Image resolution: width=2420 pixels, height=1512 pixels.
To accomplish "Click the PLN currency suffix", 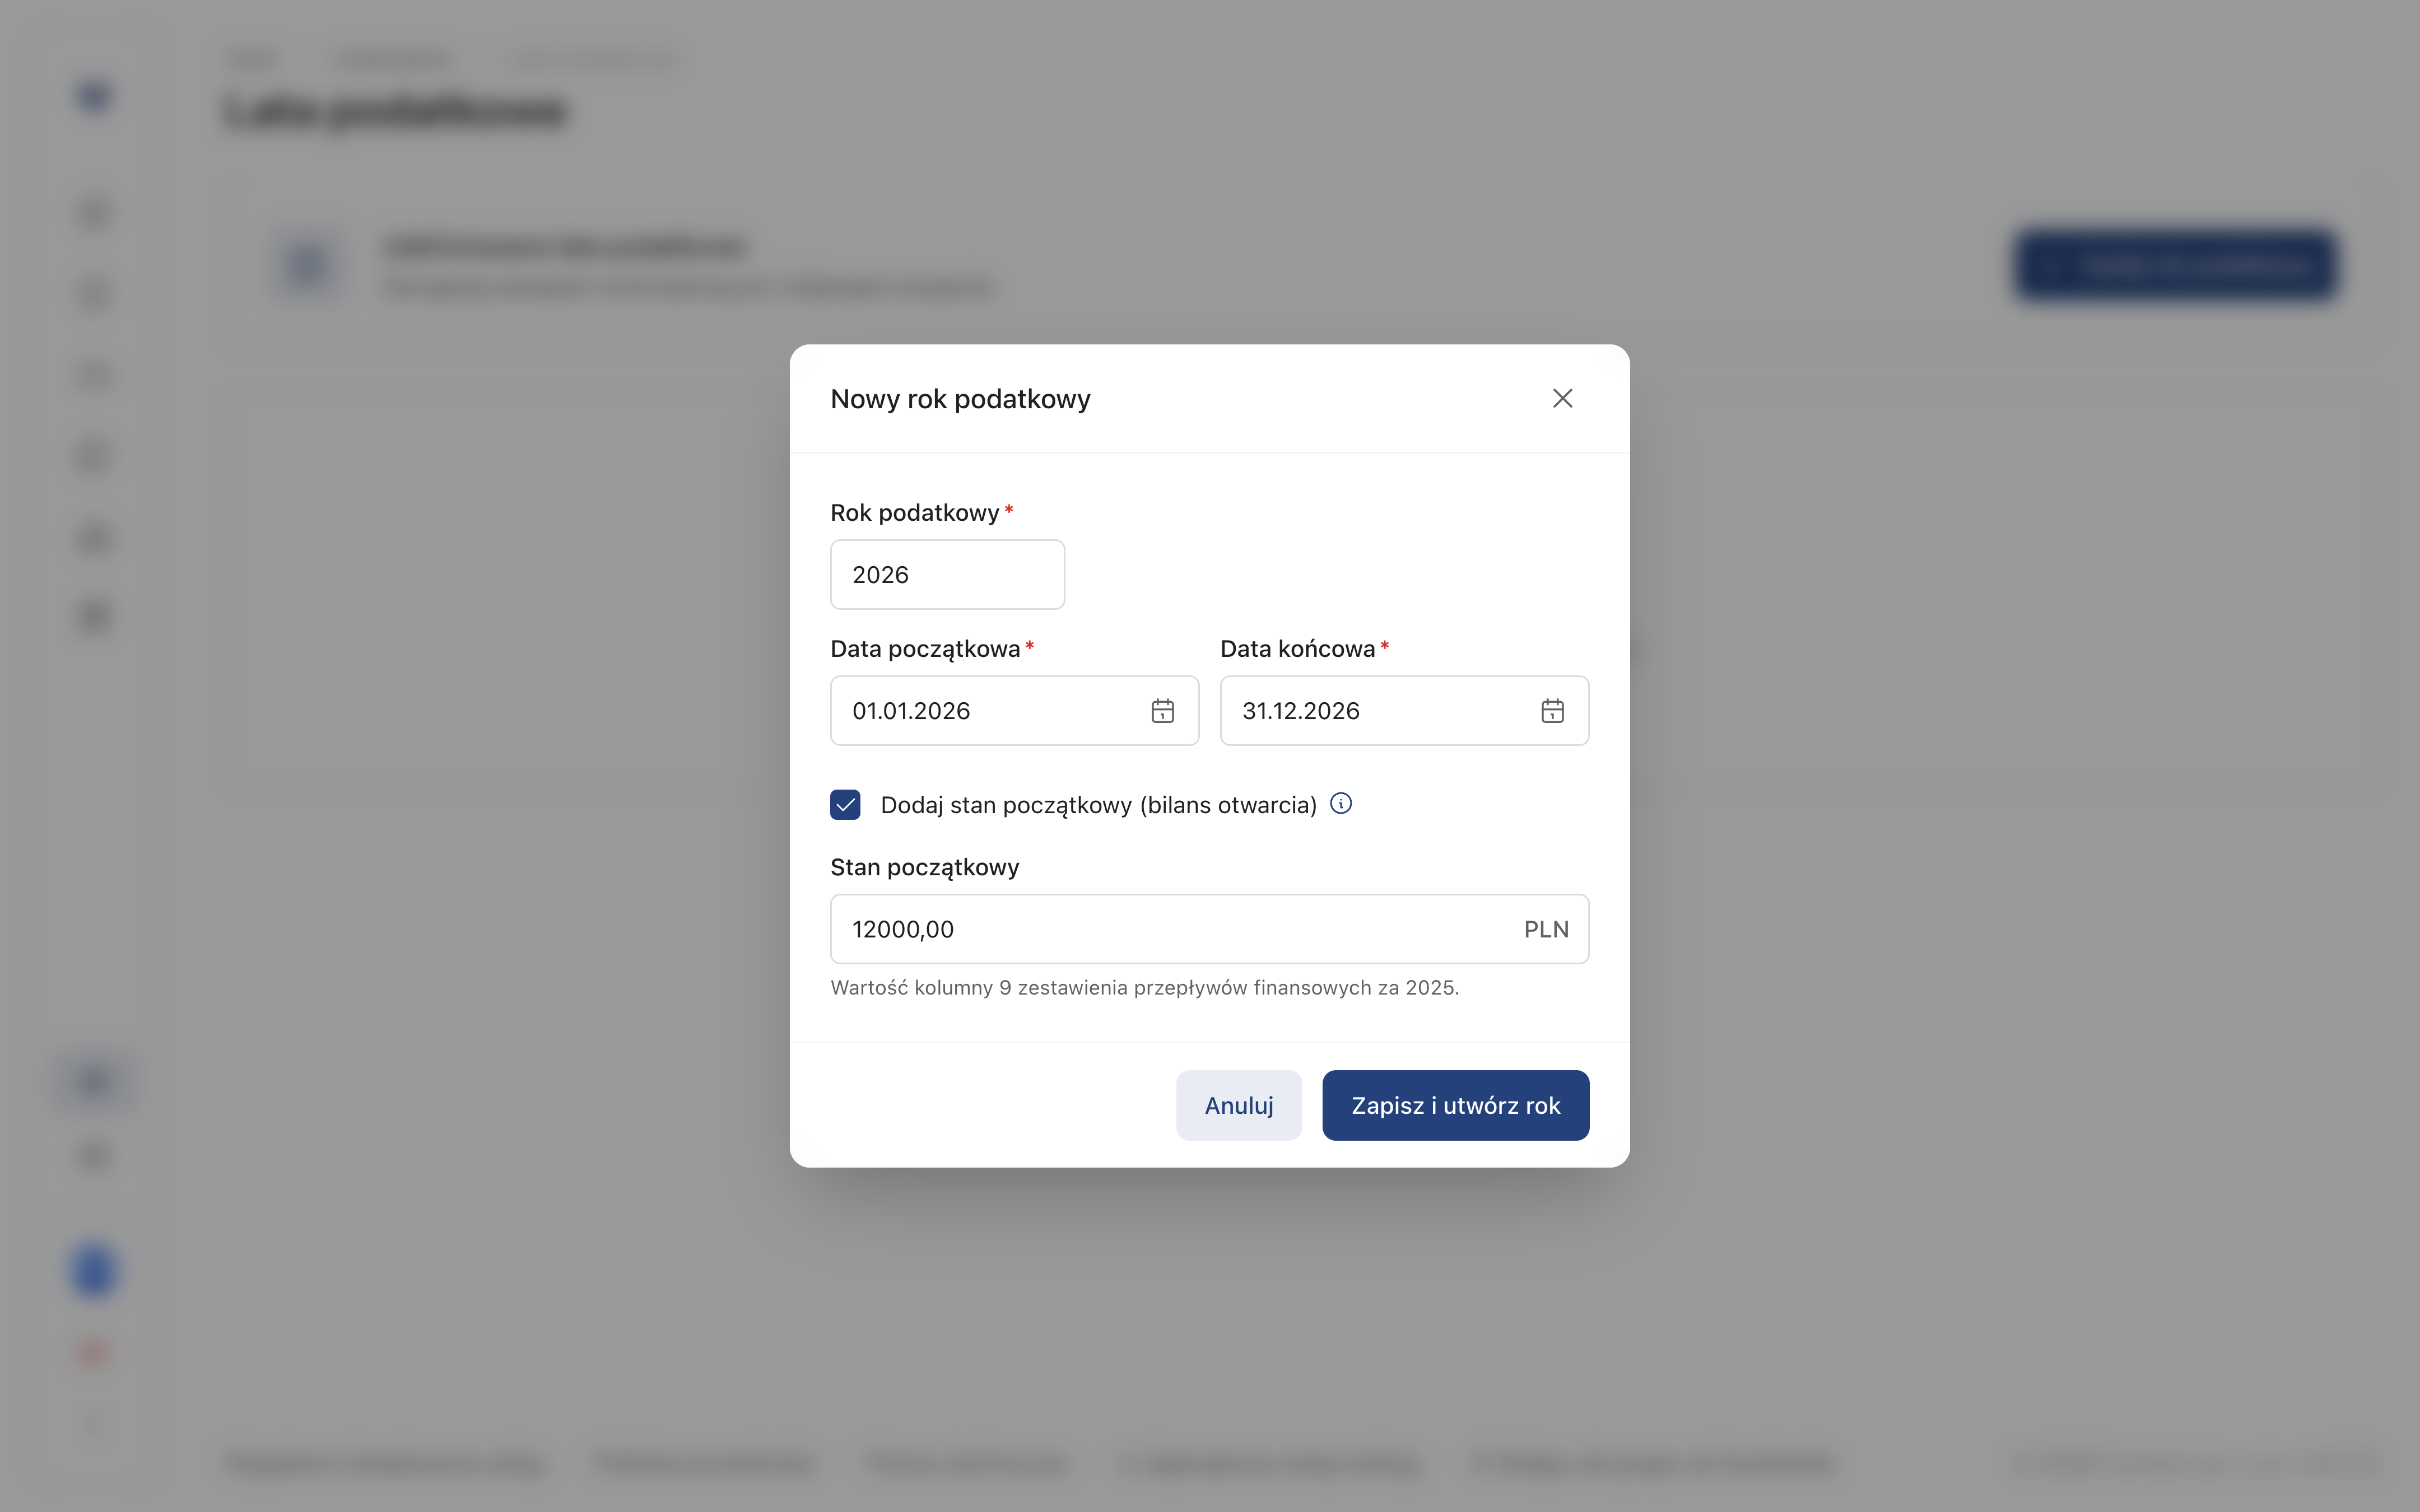I will (x=1546, y=929).
